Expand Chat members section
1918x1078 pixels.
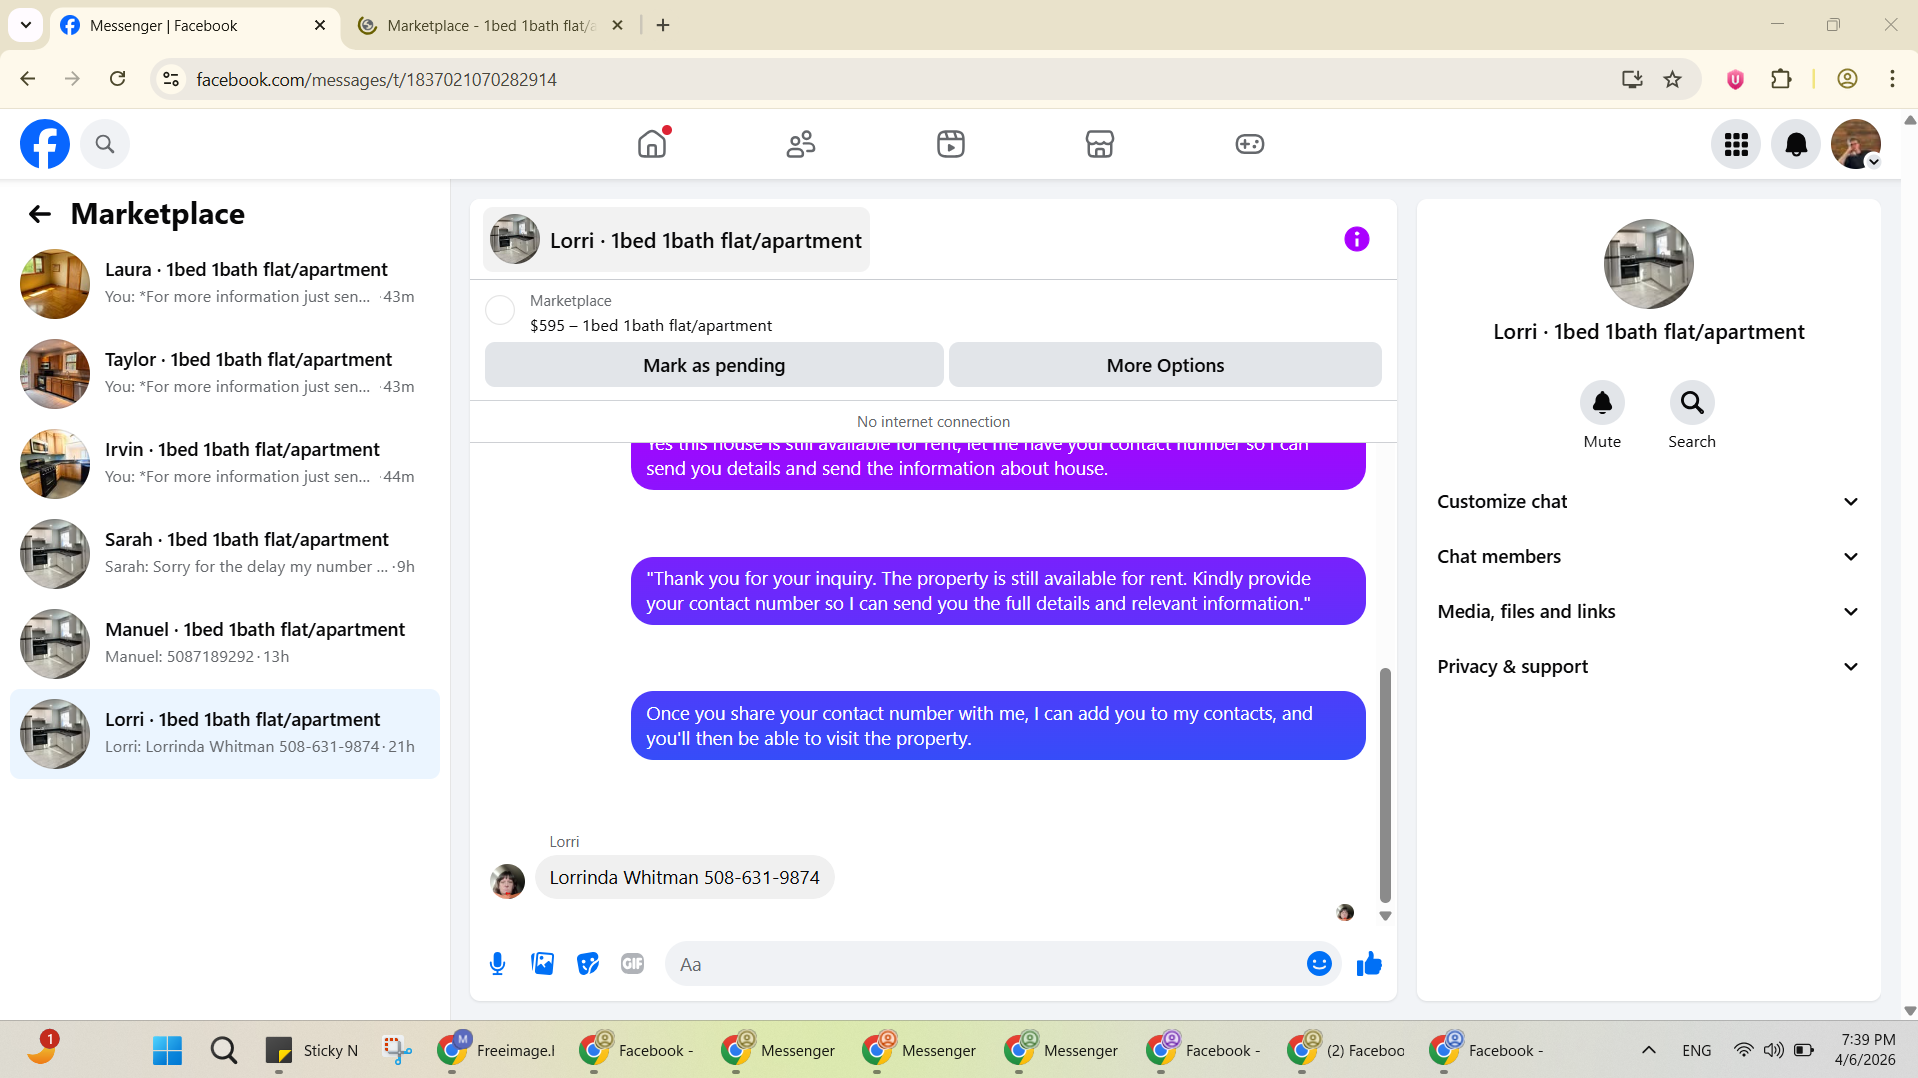point(1649,557)
